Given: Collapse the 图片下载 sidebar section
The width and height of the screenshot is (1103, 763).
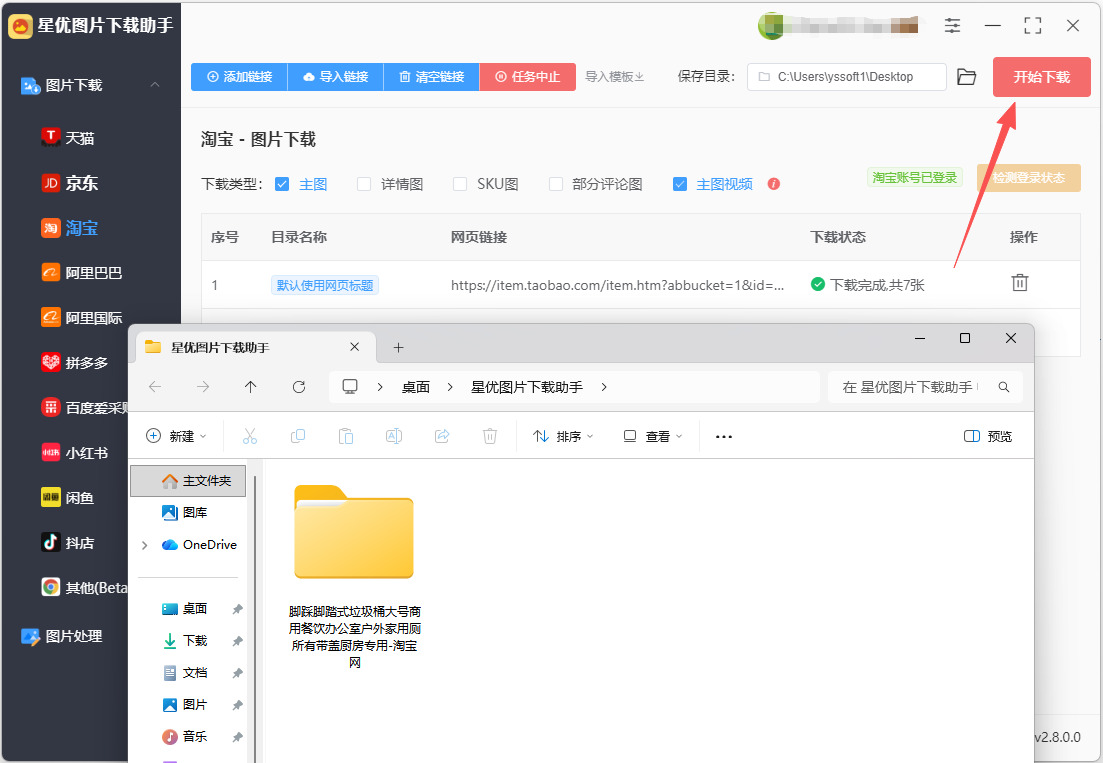Looking at the screenshot, I should click(155, 85).
